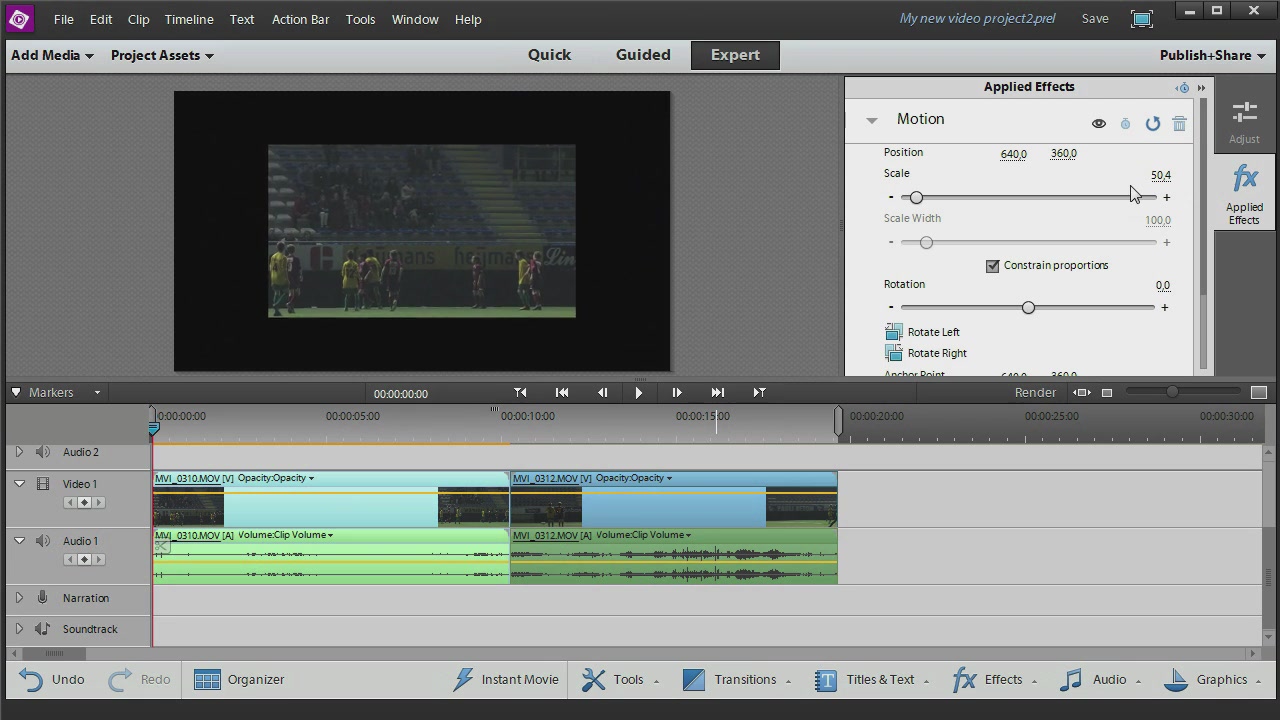1280x720 pixels.
Task: Click the zoom in timeline icon
Action: pyautogui.click(x=1259, y=393)
